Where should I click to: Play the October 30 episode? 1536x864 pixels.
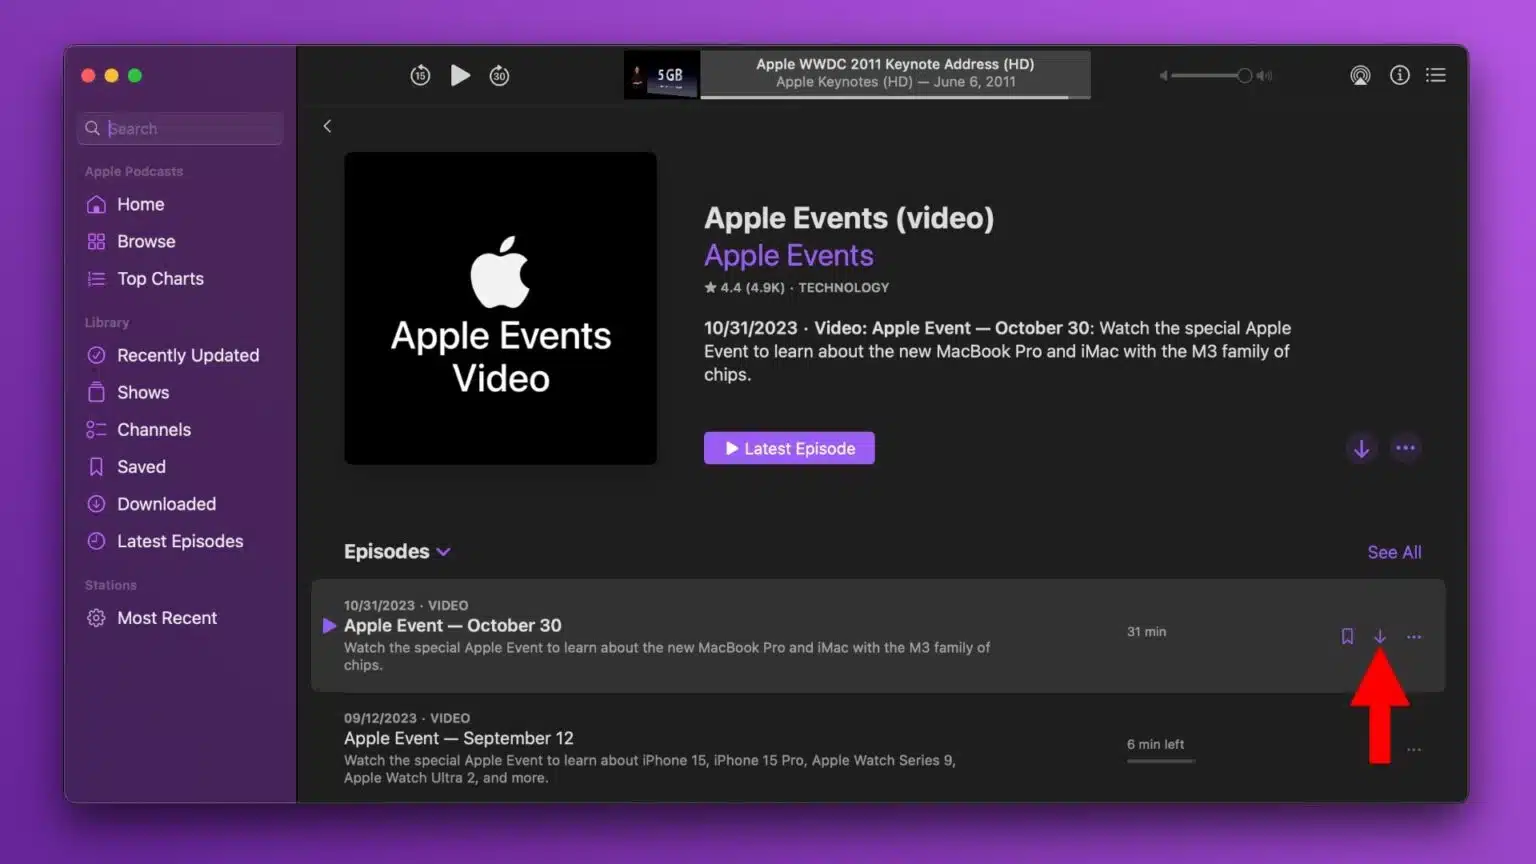pos(329,626)
